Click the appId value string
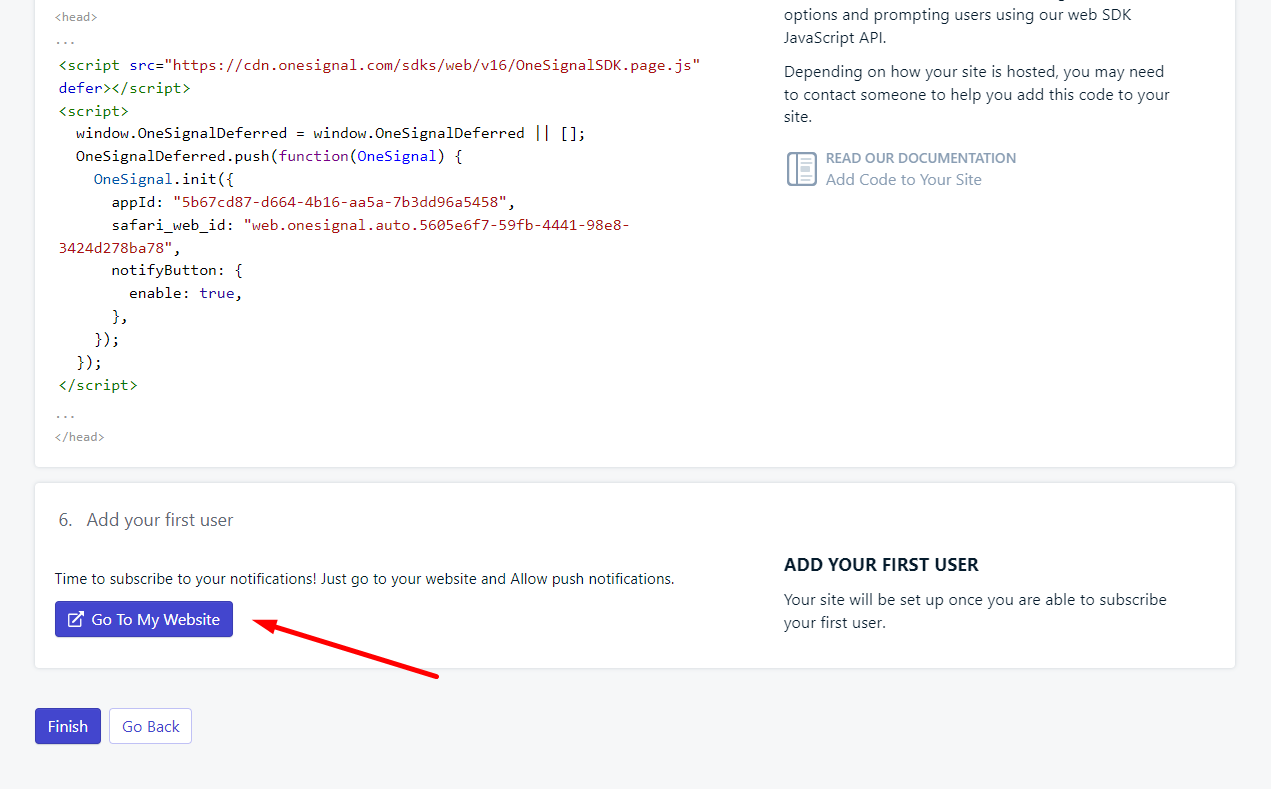This screenshot has height=789, width=1271. pos(340,202)
